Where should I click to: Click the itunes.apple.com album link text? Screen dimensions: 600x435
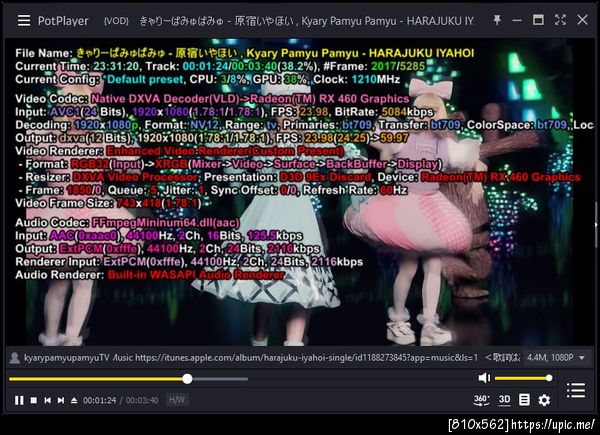pyautogui.click(x=306, y=358)
